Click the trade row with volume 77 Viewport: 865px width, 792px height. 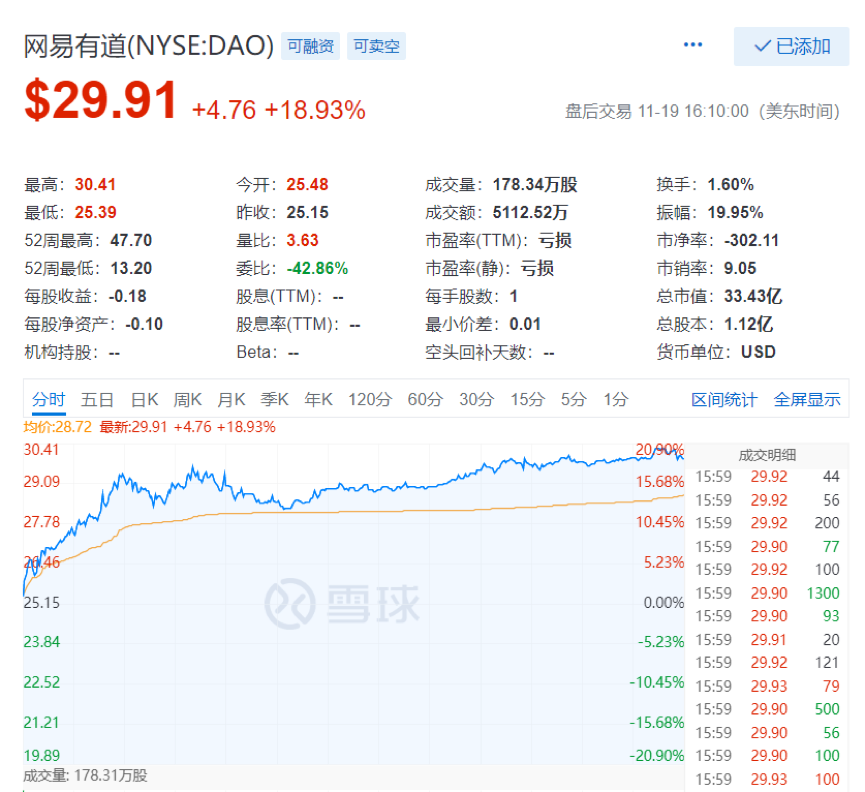click(767, 547)
